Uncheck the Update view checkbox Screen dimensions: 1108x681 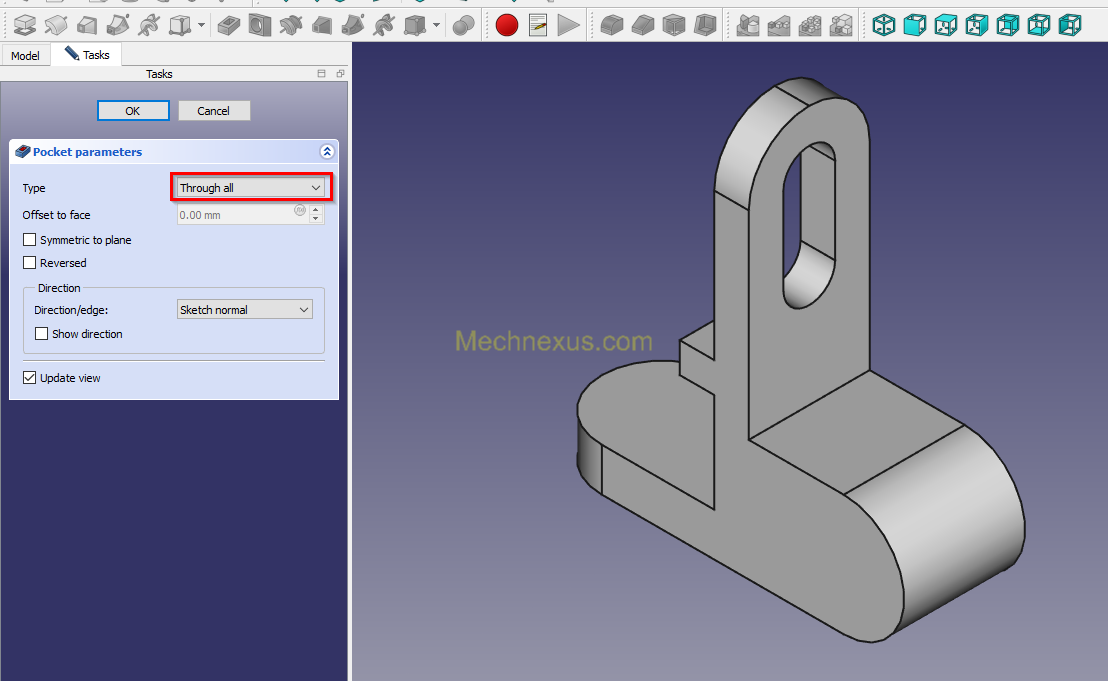pos(30,378)
